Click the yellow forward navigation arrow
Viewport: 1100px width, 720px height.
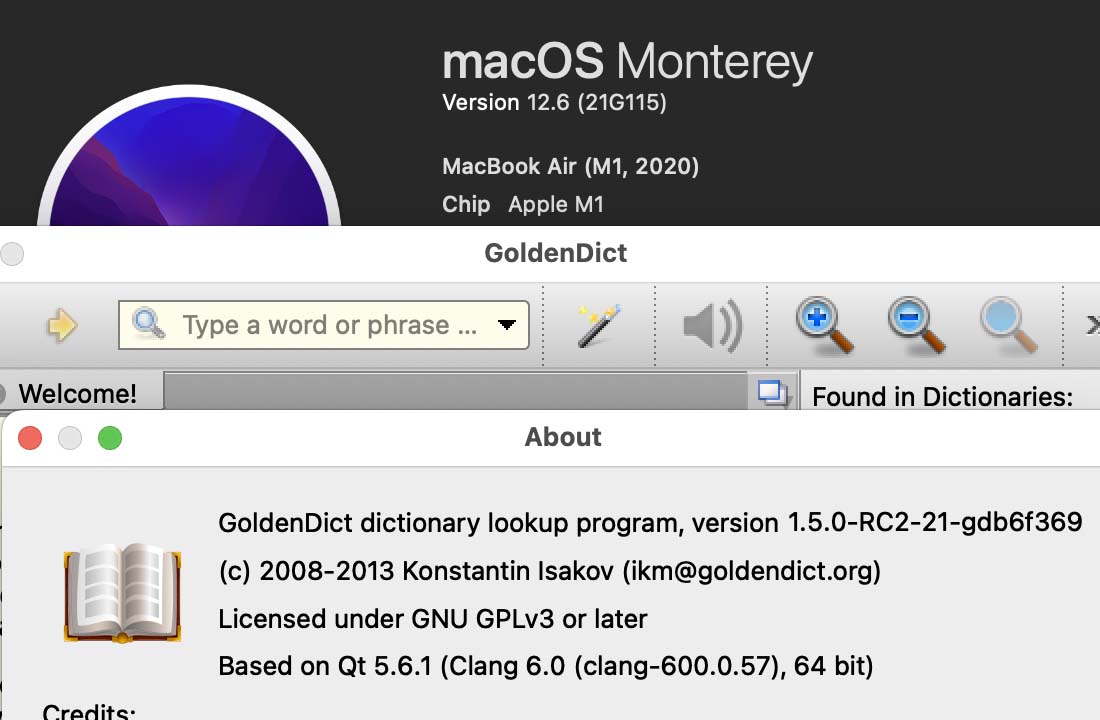click(62, 325)
